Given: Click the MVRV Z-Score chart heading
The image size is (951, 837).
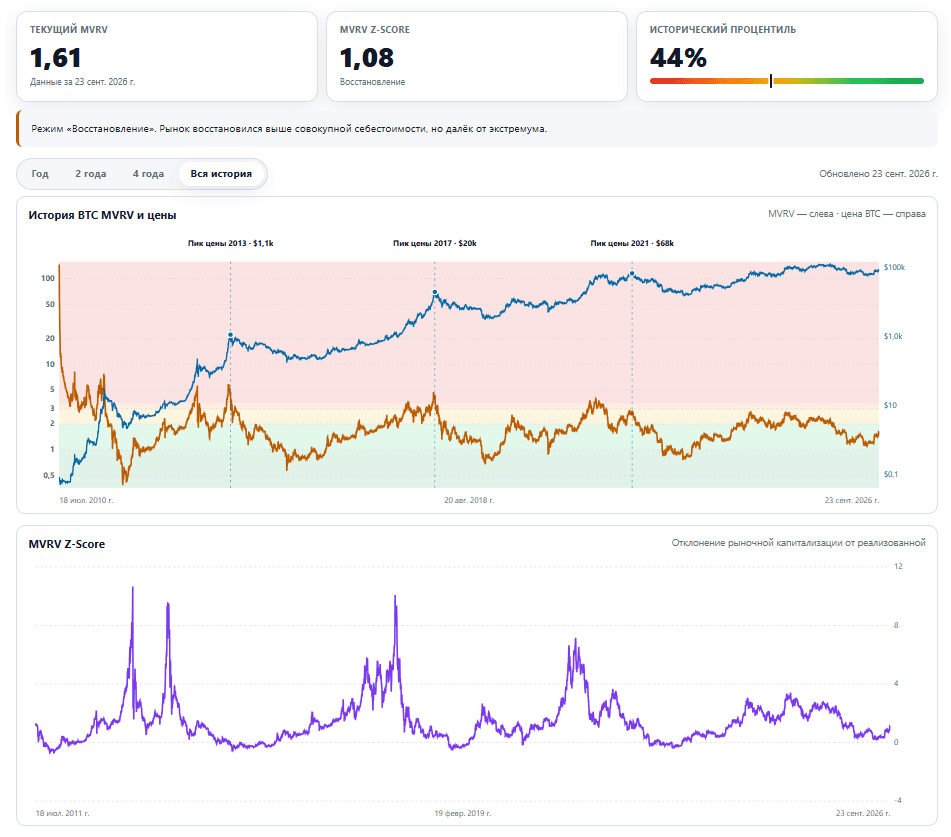Looking at the screenshot, I should 67,544.
